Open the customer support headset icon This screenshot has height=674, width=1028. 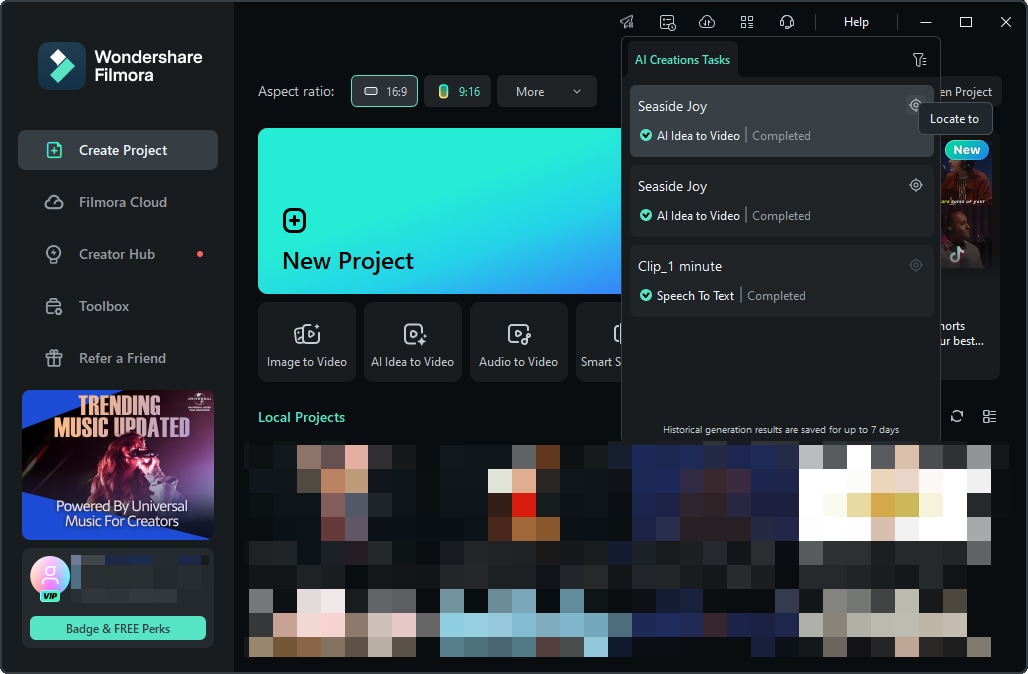point(787,22)
